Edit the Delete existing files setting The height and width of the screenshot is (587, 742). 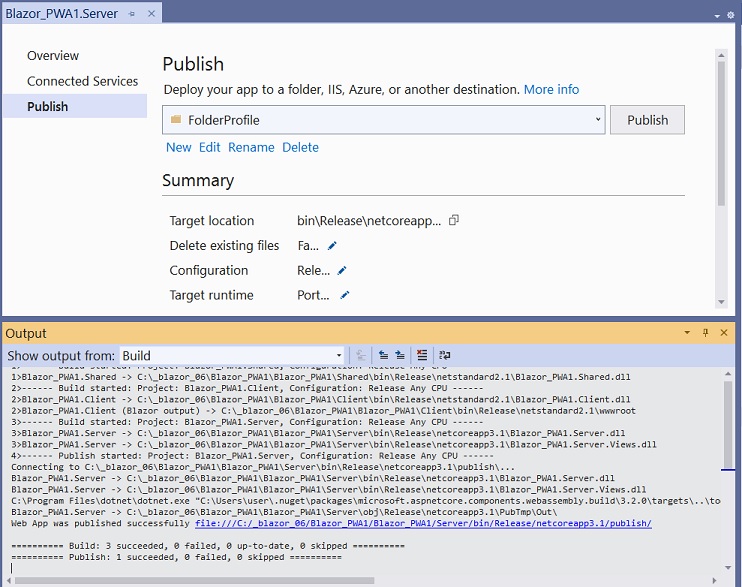pyautogui.click(x=332, y=246)
